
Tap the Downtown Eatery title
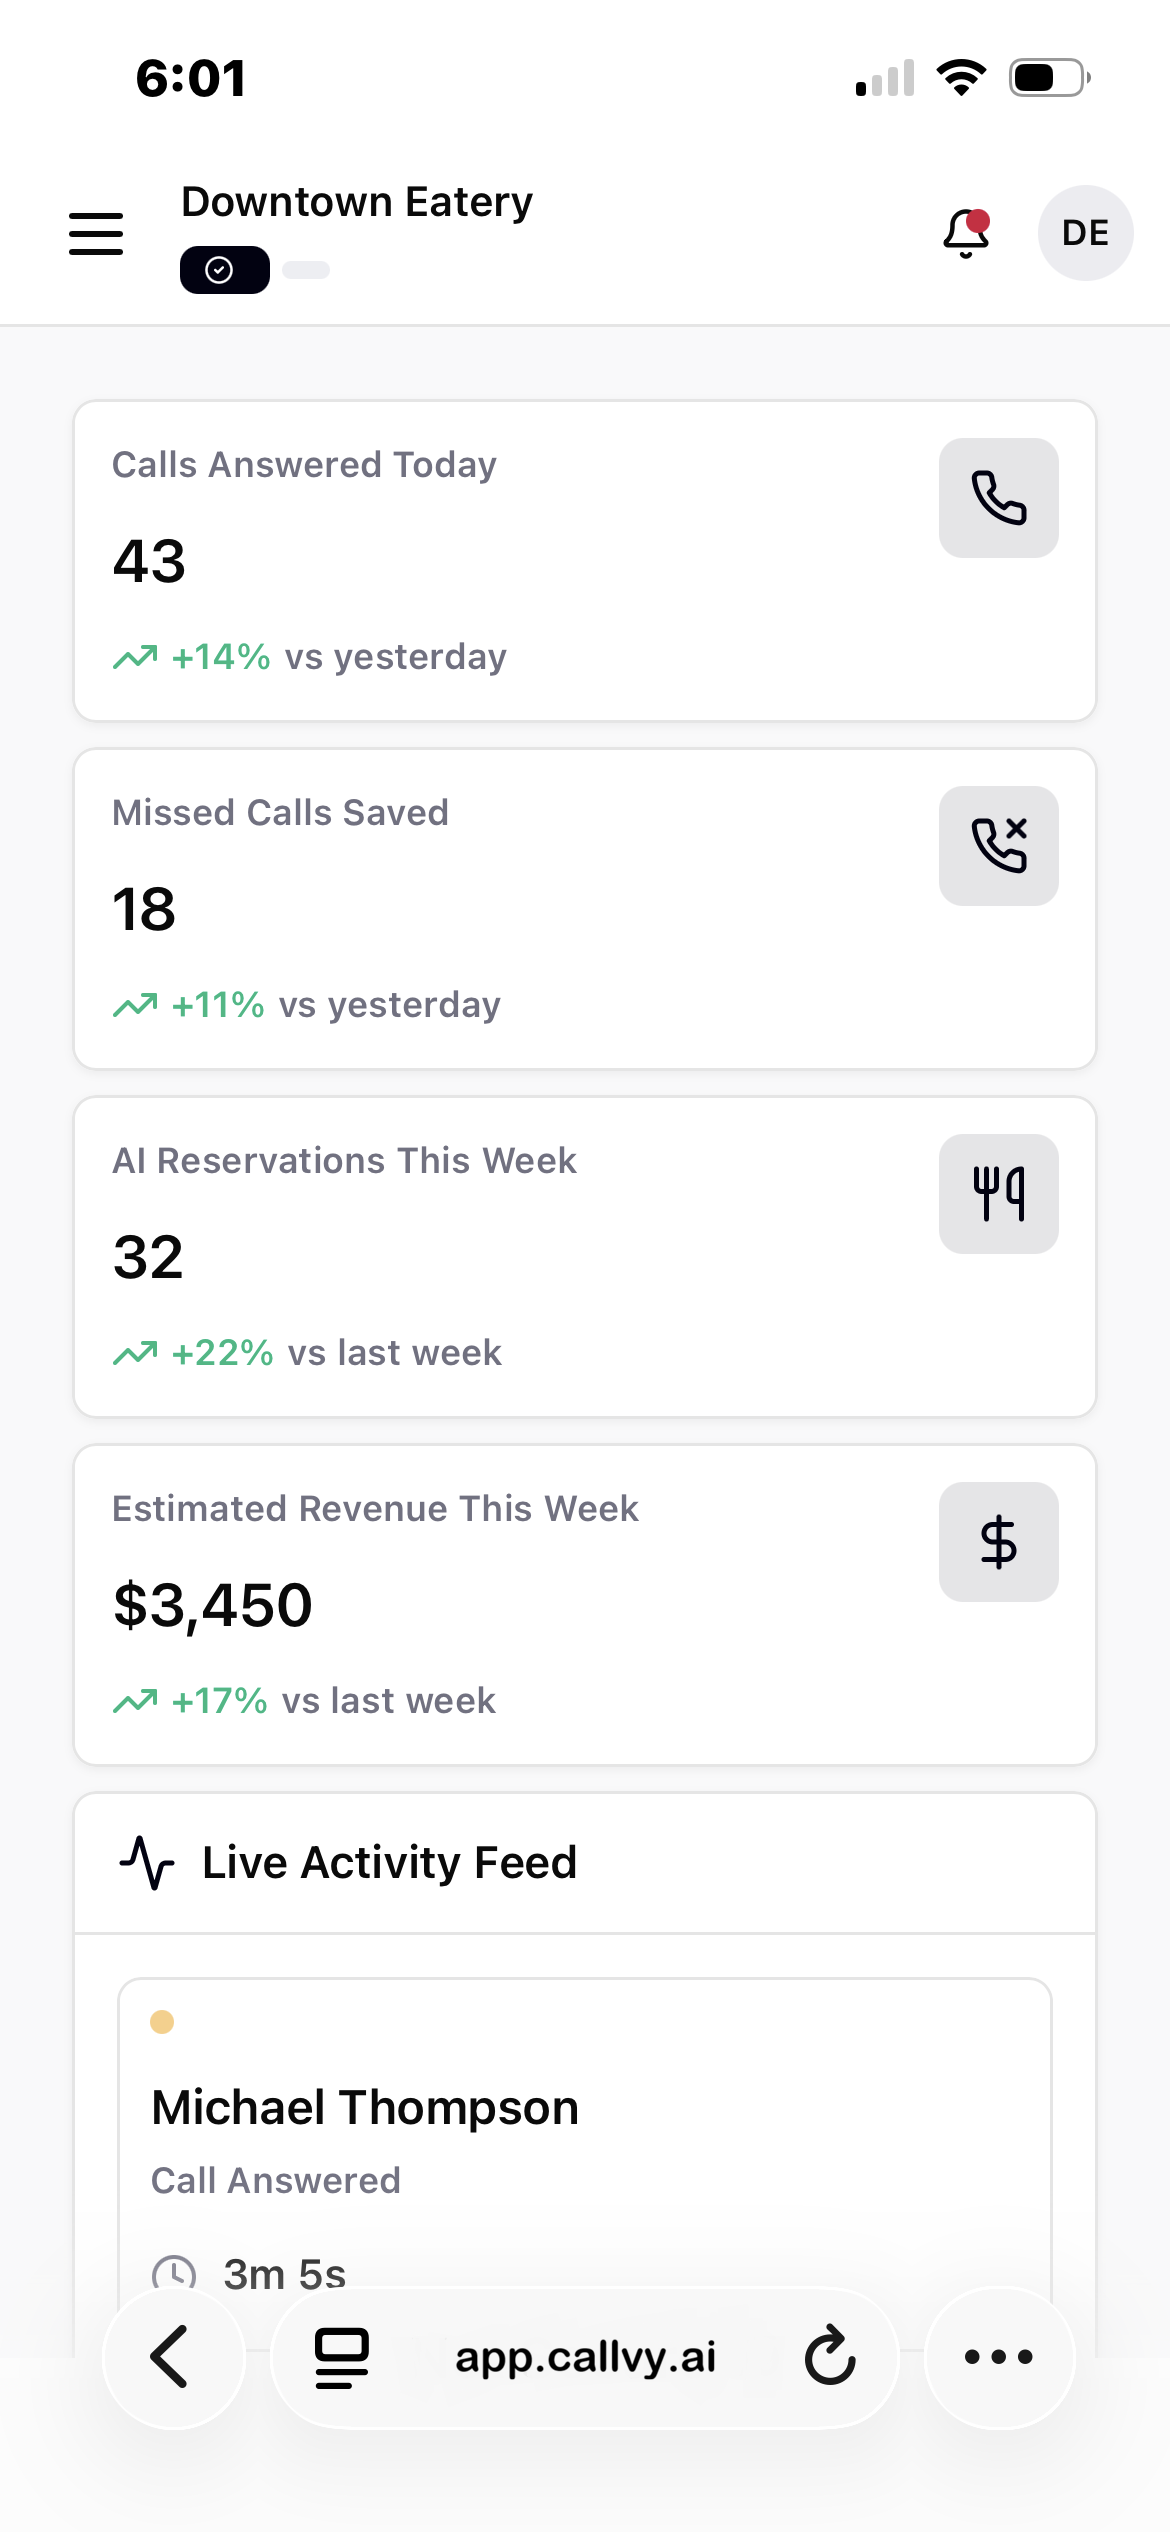[357, 202]
